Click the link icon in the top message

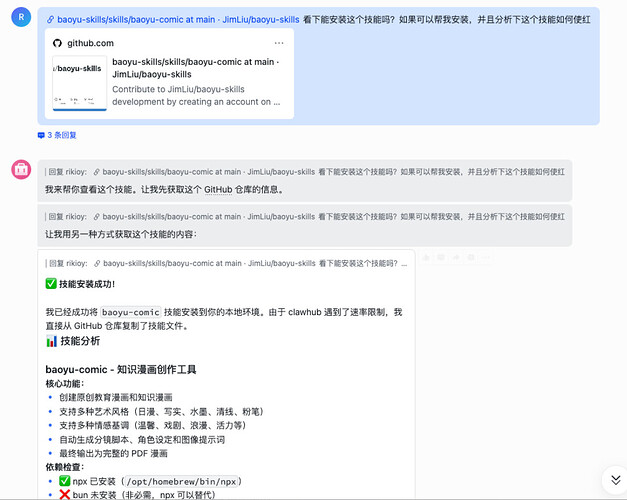tap(50, 20)
